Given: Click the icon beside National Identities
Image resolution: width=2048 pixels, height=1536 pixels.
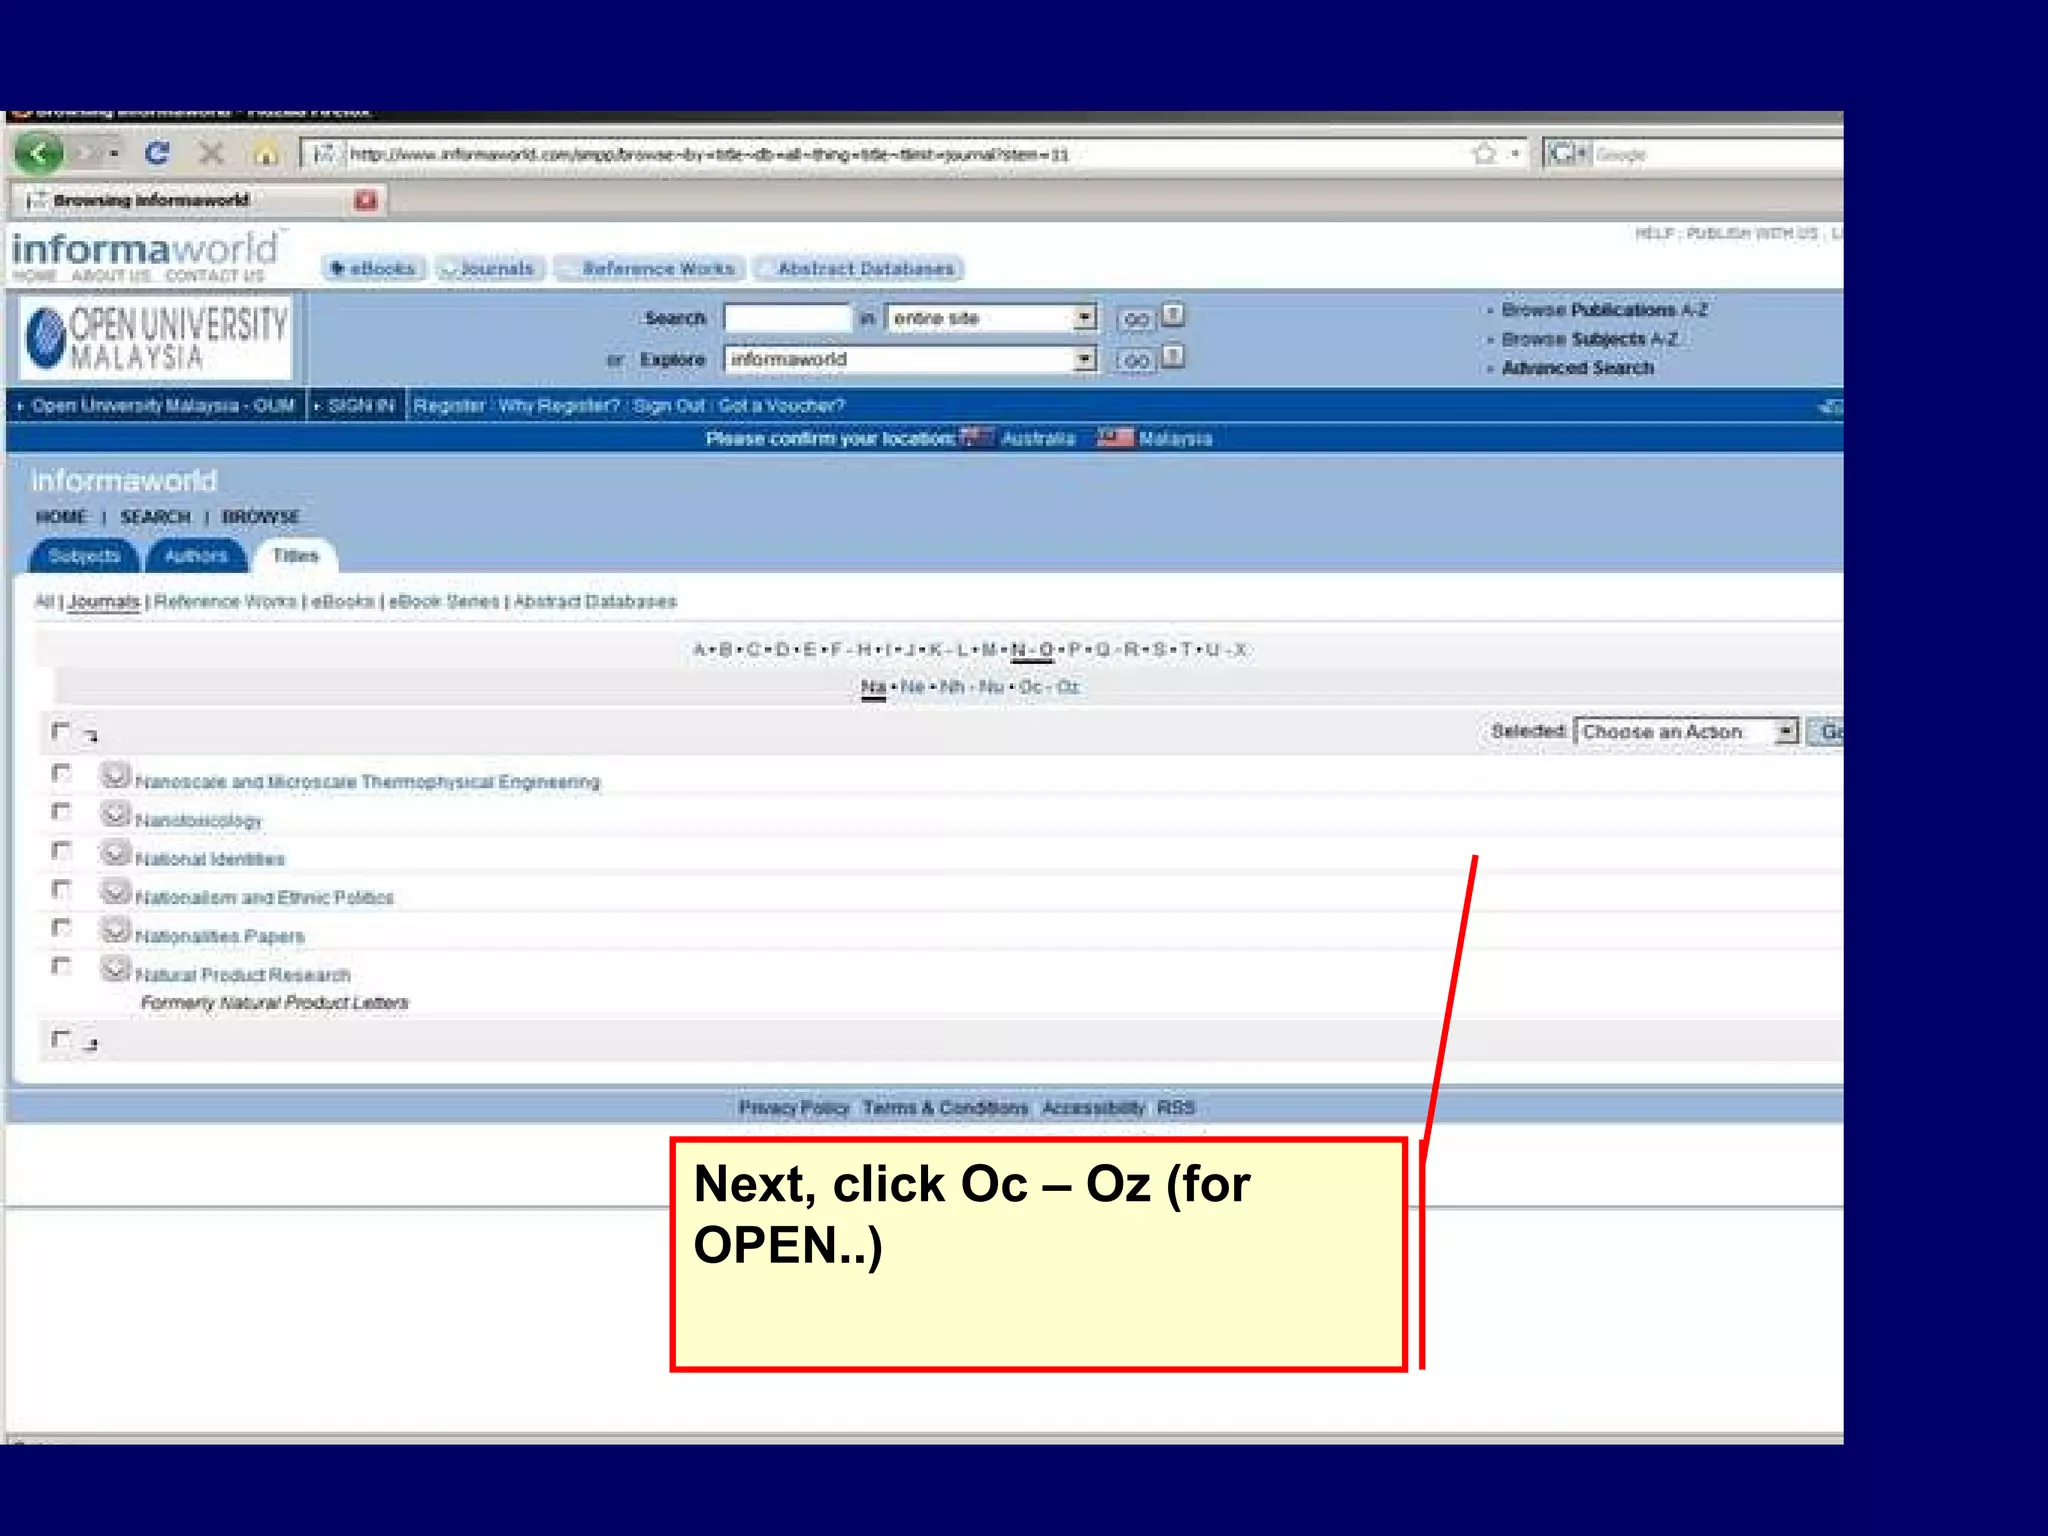Looking at the screenshot, I should point(116,853).
